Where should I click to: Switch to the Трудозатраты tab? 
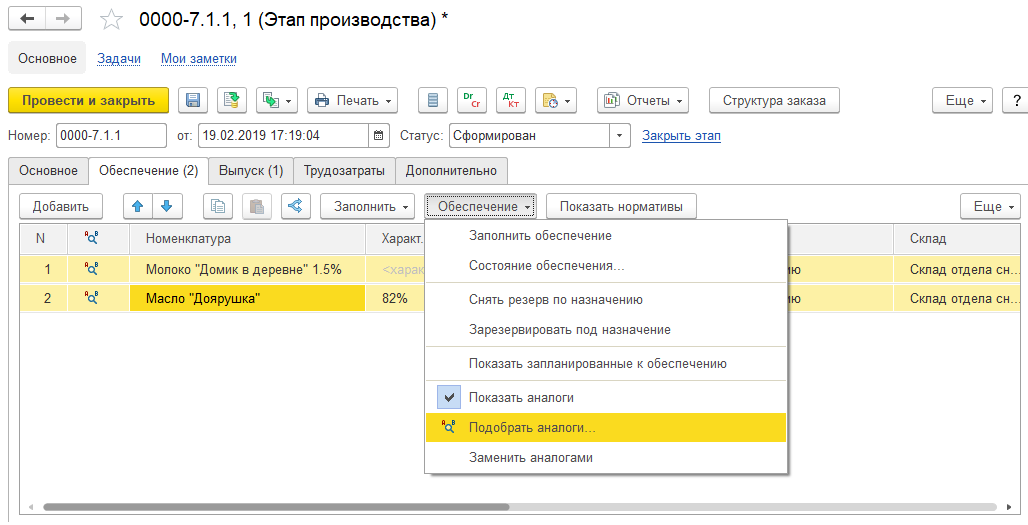[344, 171]
